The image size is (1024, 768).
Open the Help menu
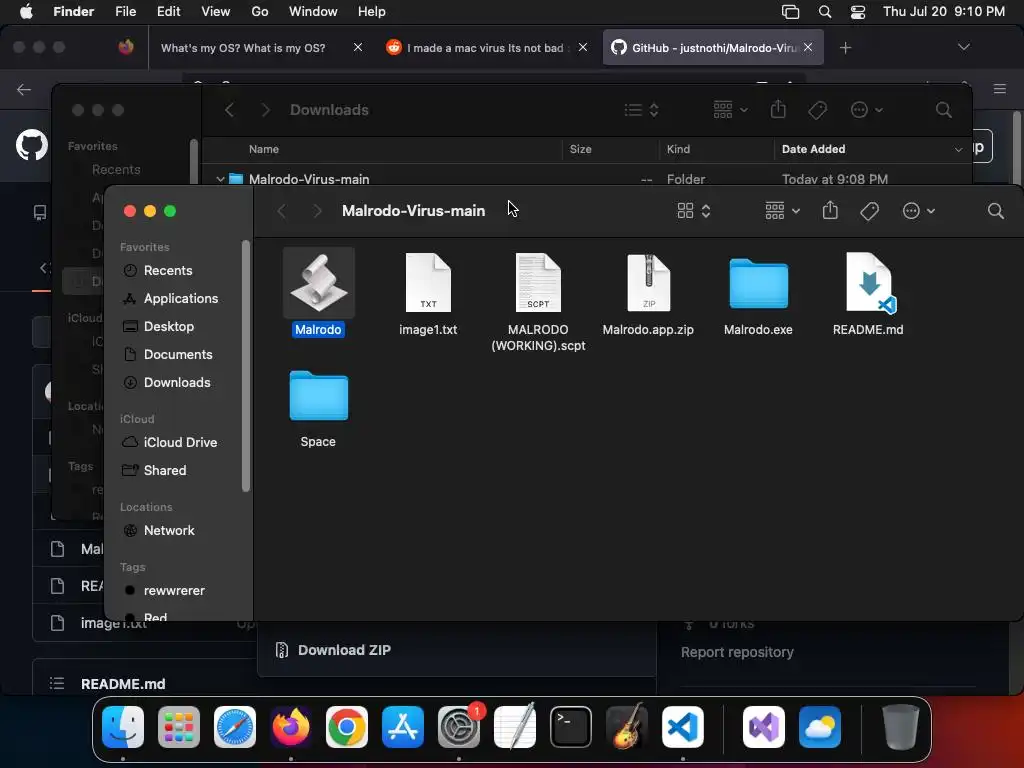click(372, 12)
